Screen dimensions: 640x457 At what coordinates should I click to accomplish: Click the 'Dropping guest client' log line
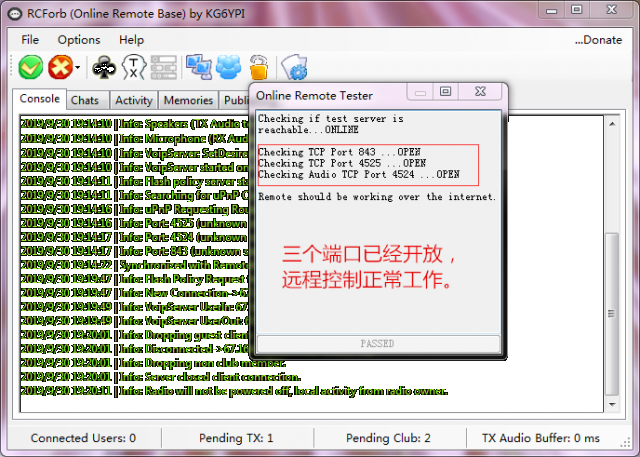[134, 335]
